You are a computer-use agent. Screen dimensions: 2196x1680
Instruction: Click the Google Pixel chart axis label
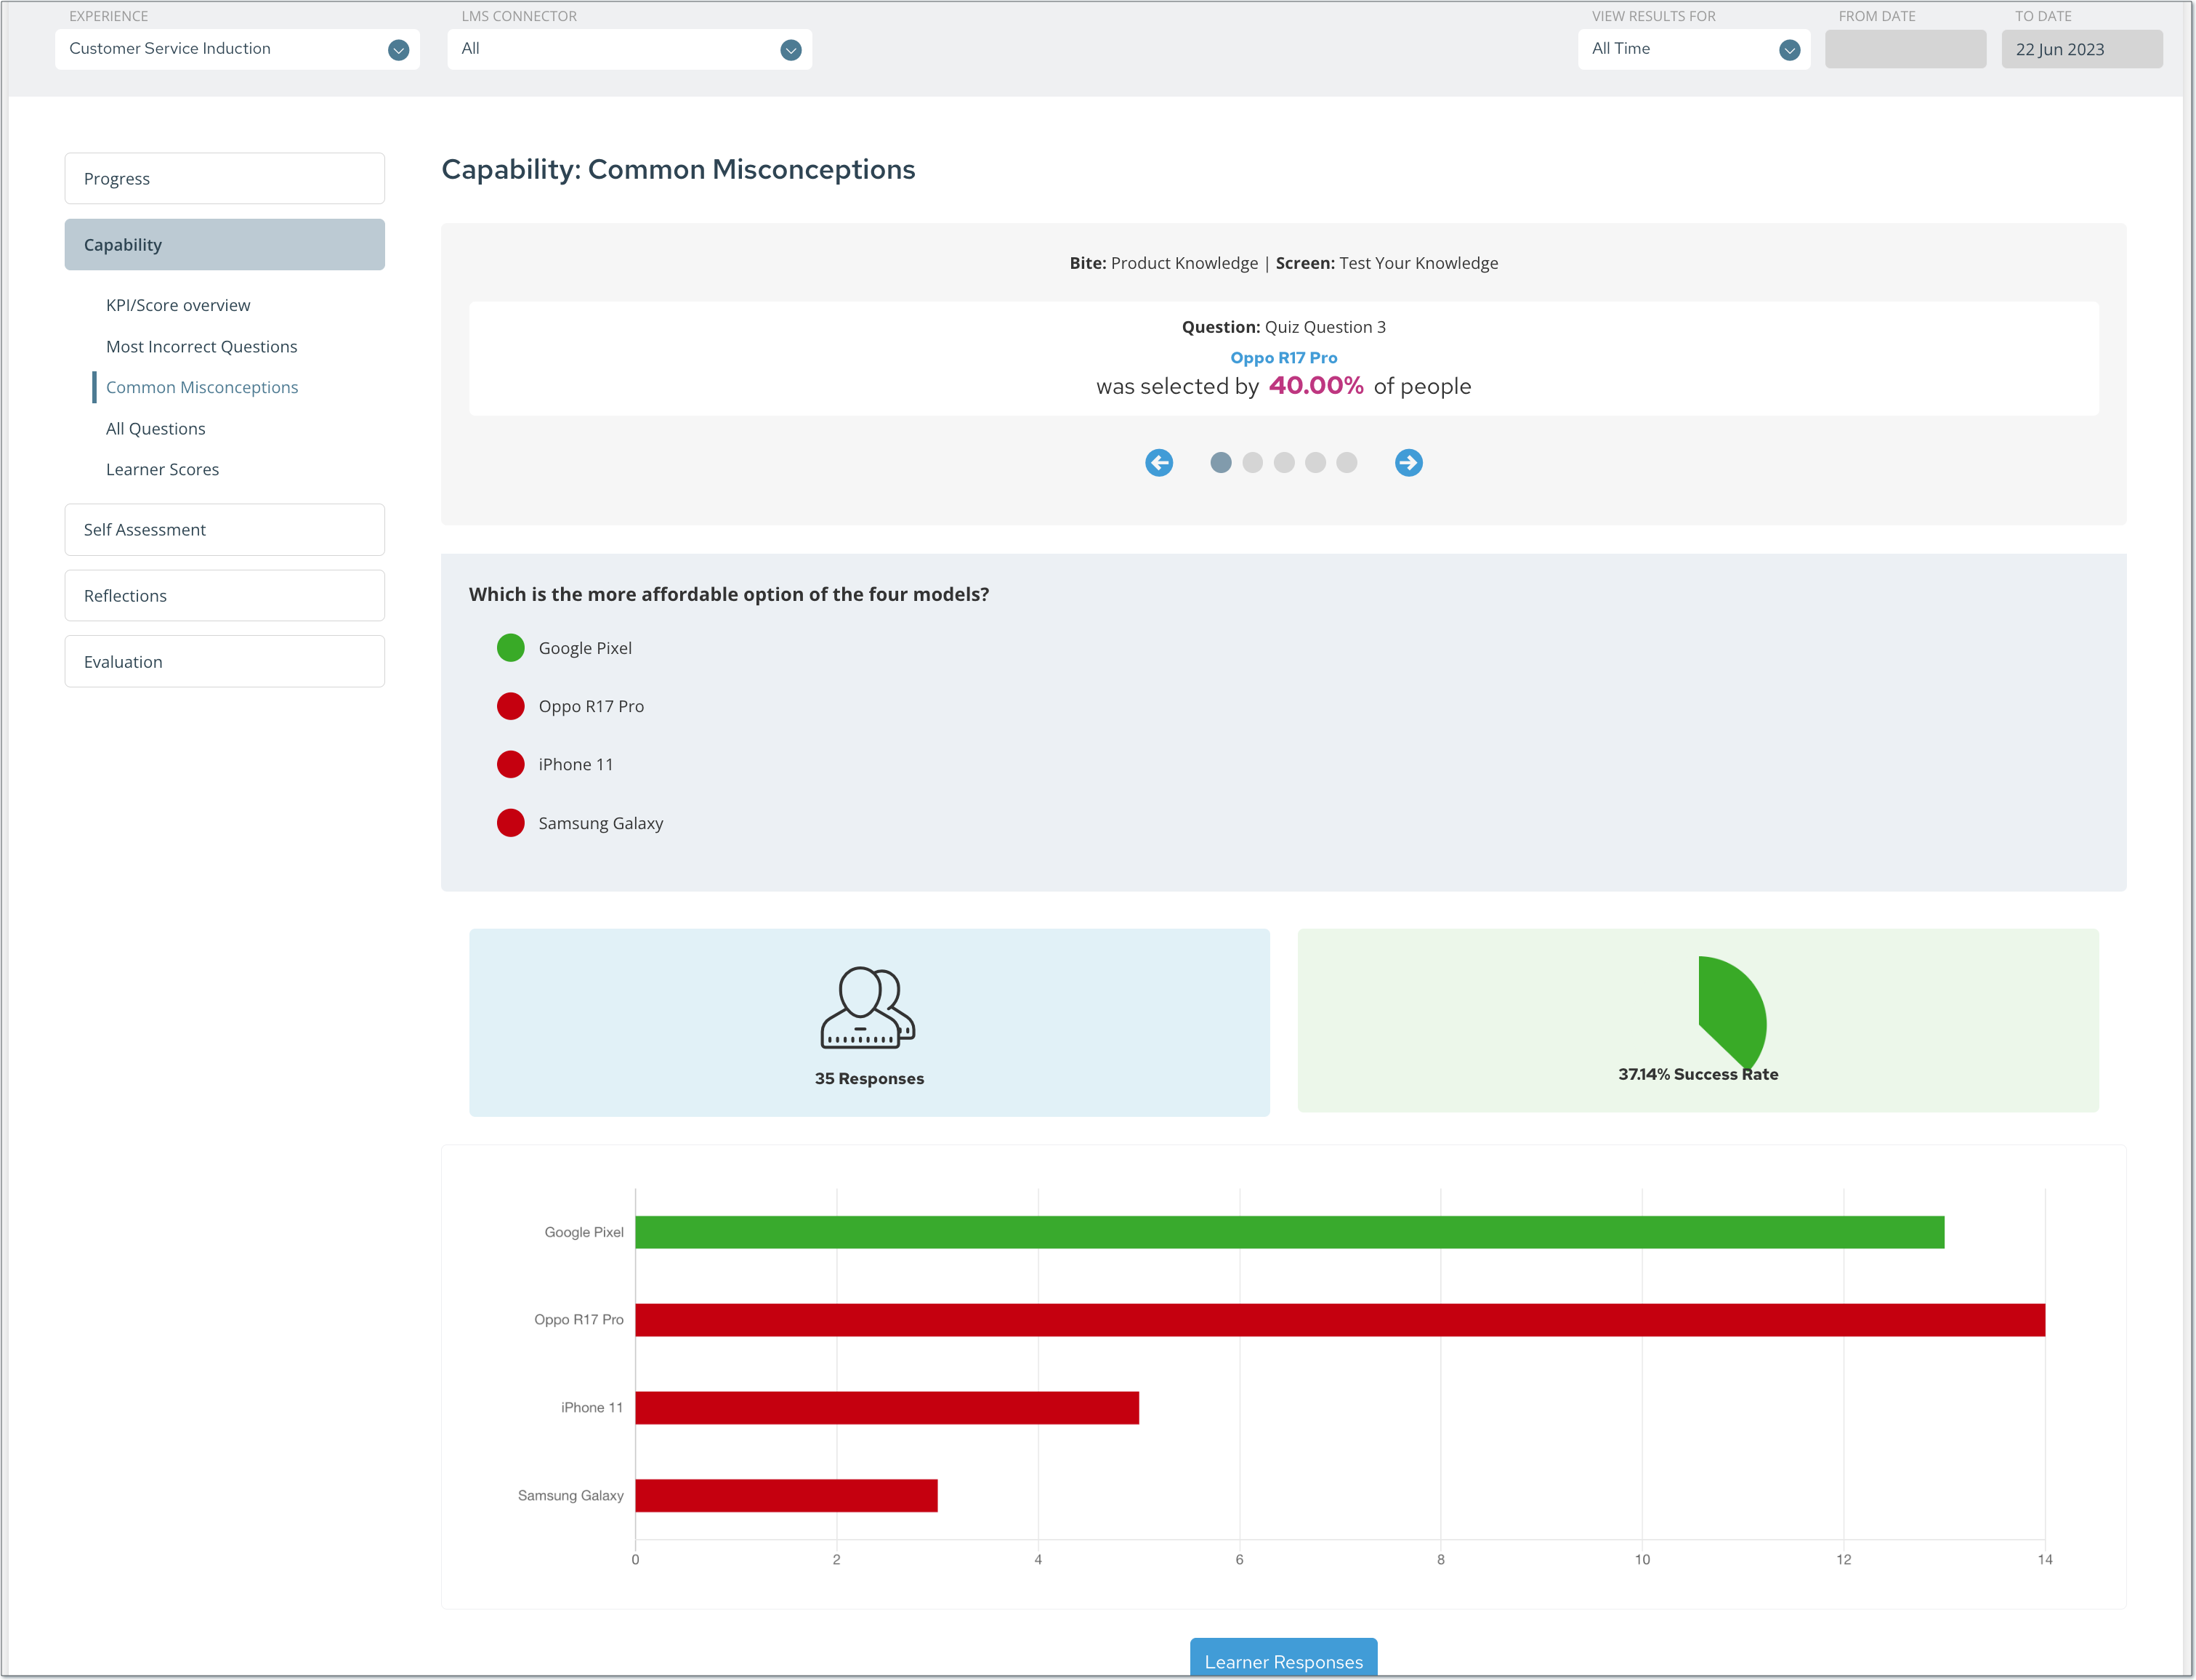click(x=583, y=1232)
